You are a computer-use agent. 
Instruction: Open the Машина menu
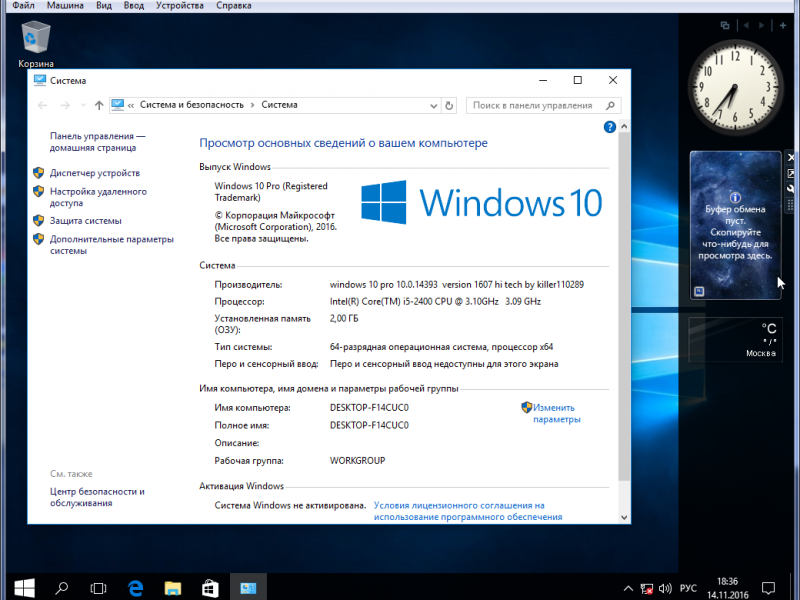click(65, 6)
